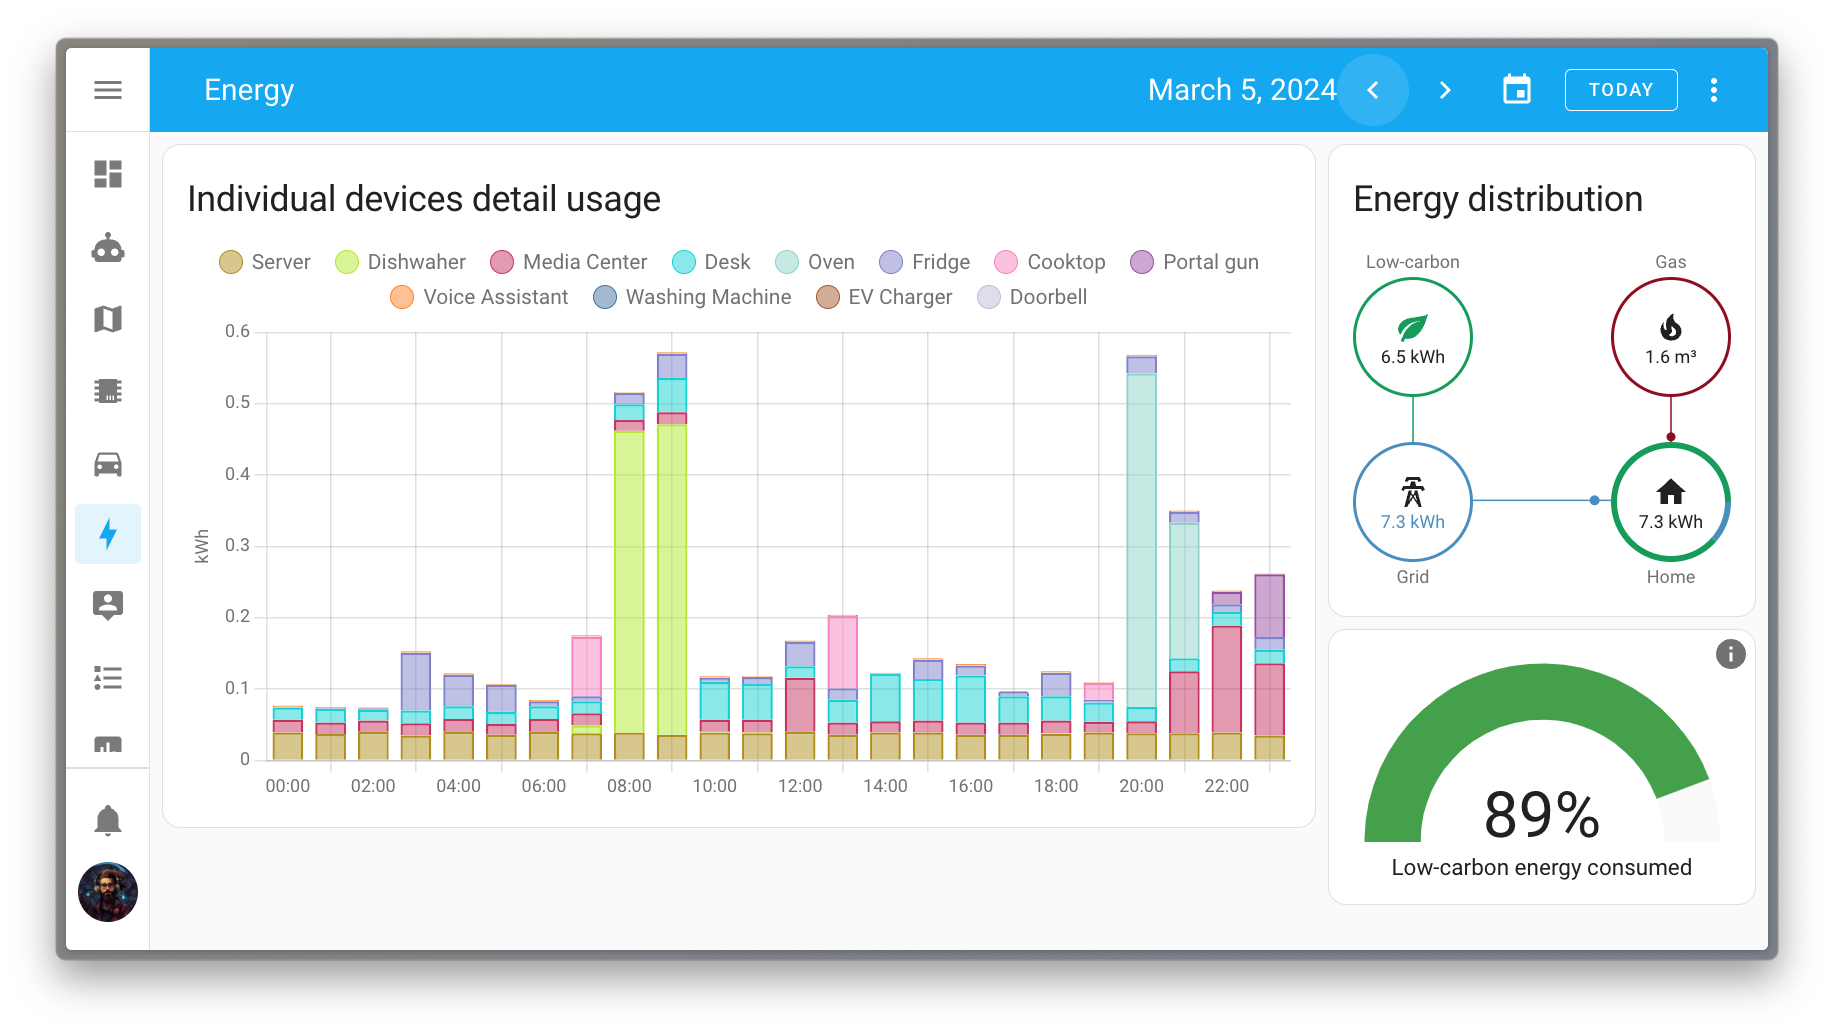This screenshot has height=1034, width=1834.
Task: Click the info icon on the low-carbon gauge
Action: (x=1730, y=653)
